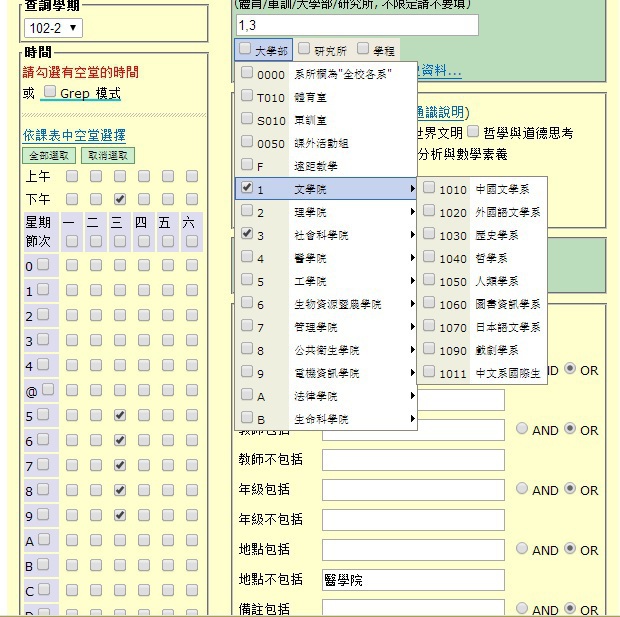Select menu entry T010 體育室
Screen dimensions: 620x617
click(x=326, y=97)
